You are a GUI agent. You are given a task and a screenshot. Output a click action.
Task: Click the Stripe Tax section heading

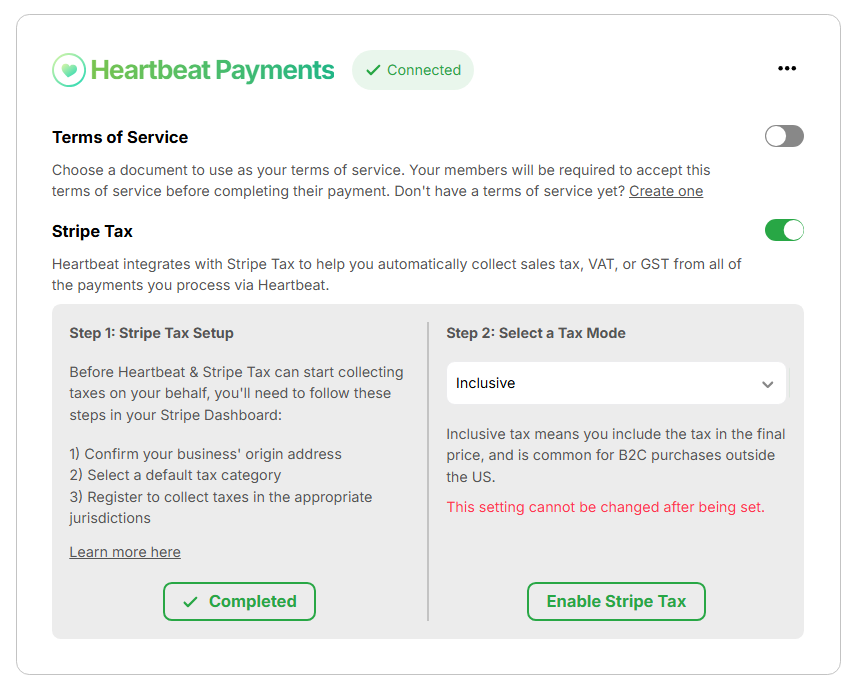[92, 231]
